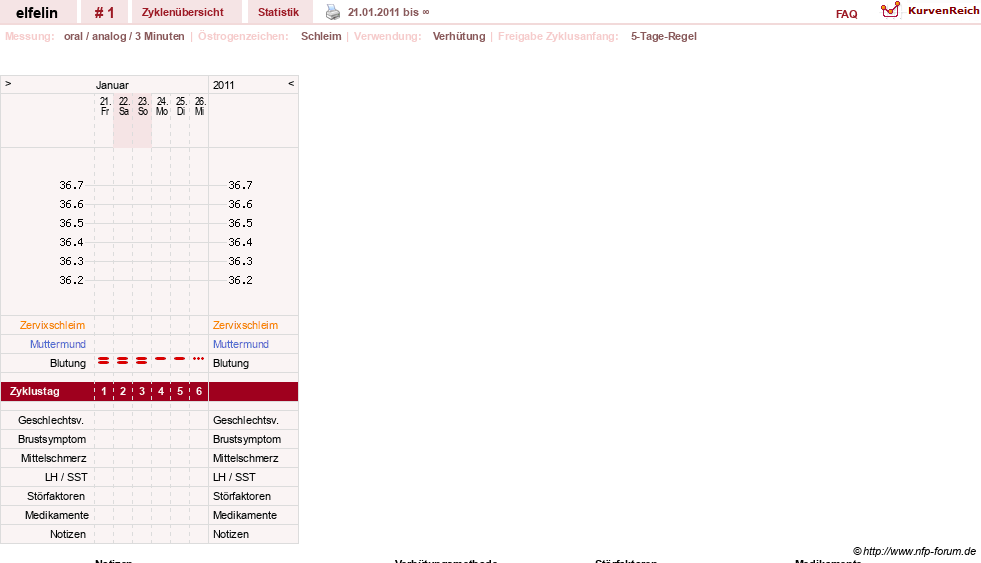The height and width of the screenshot is (563, 981).
Task: Switch to the Statistik tab
Action: coord(278,13)
